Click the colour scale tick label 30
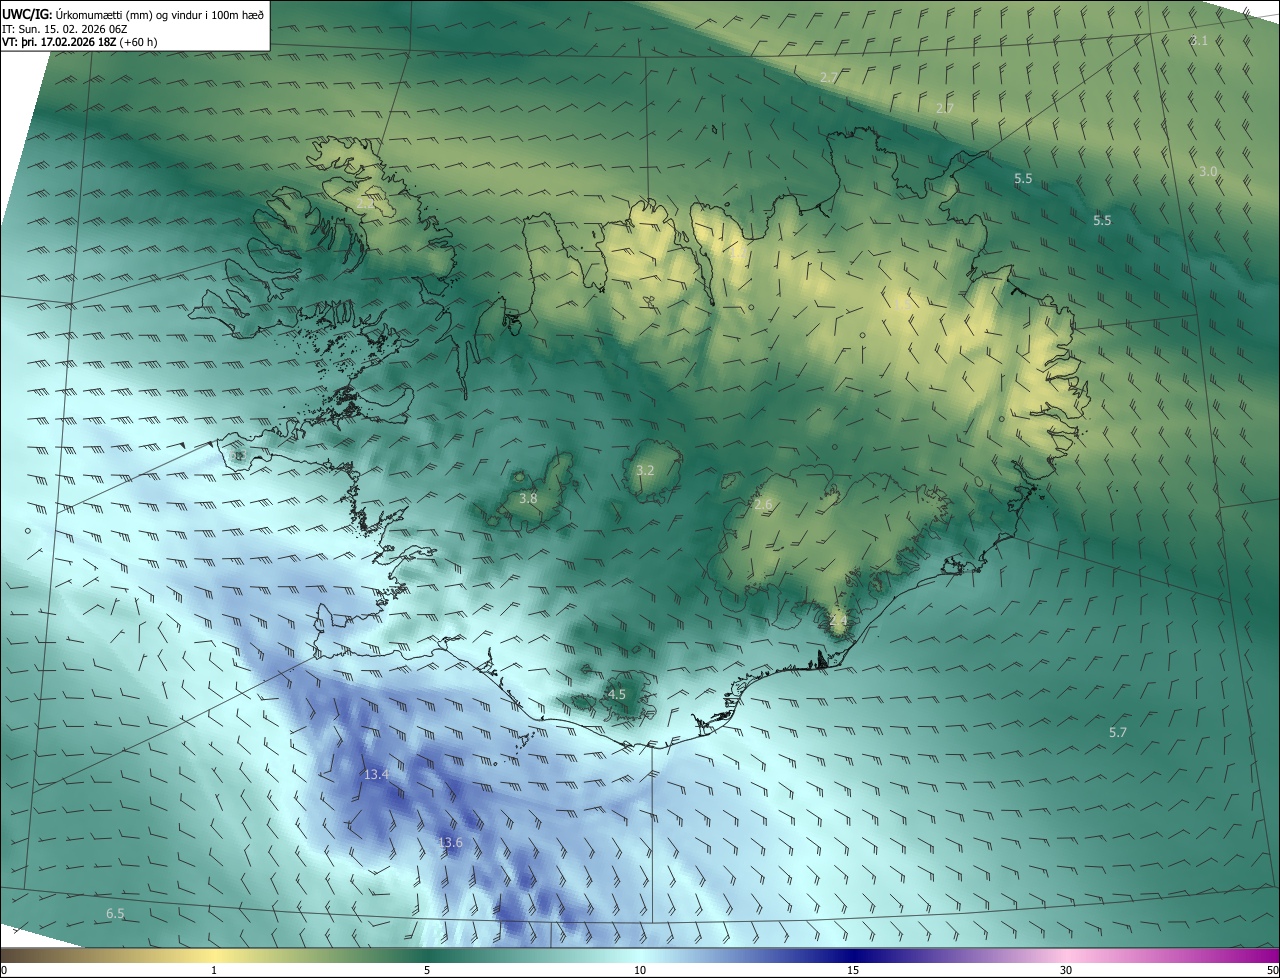 pos(1066,970)
